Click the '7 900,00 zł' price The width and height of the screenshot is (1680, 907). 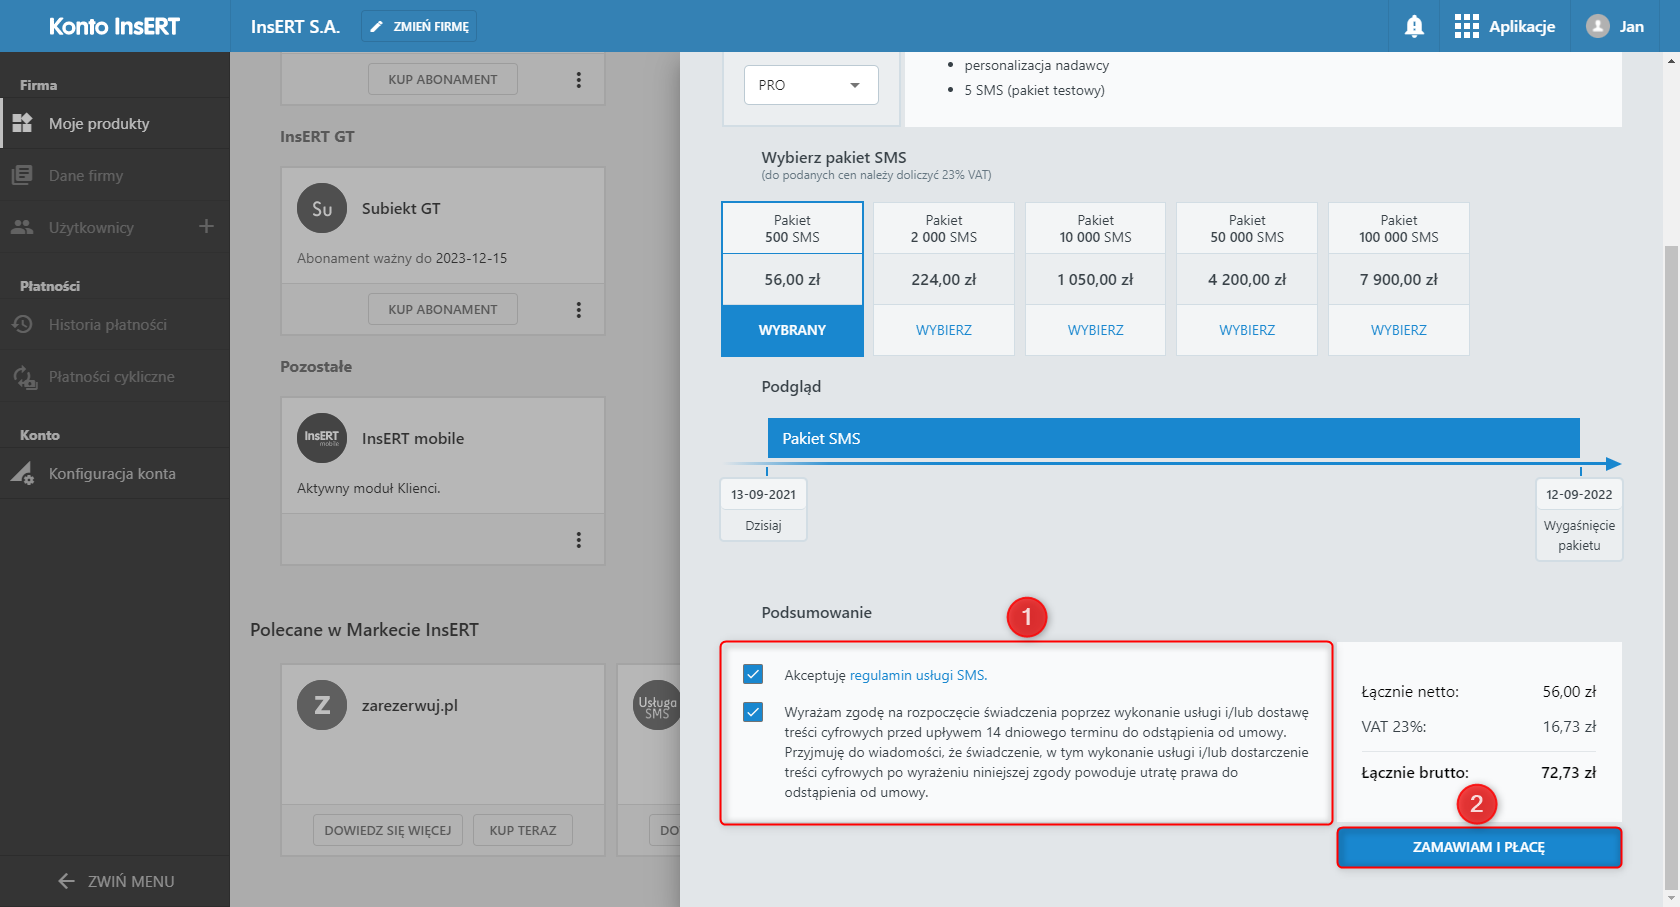(x=1399, y=280)
